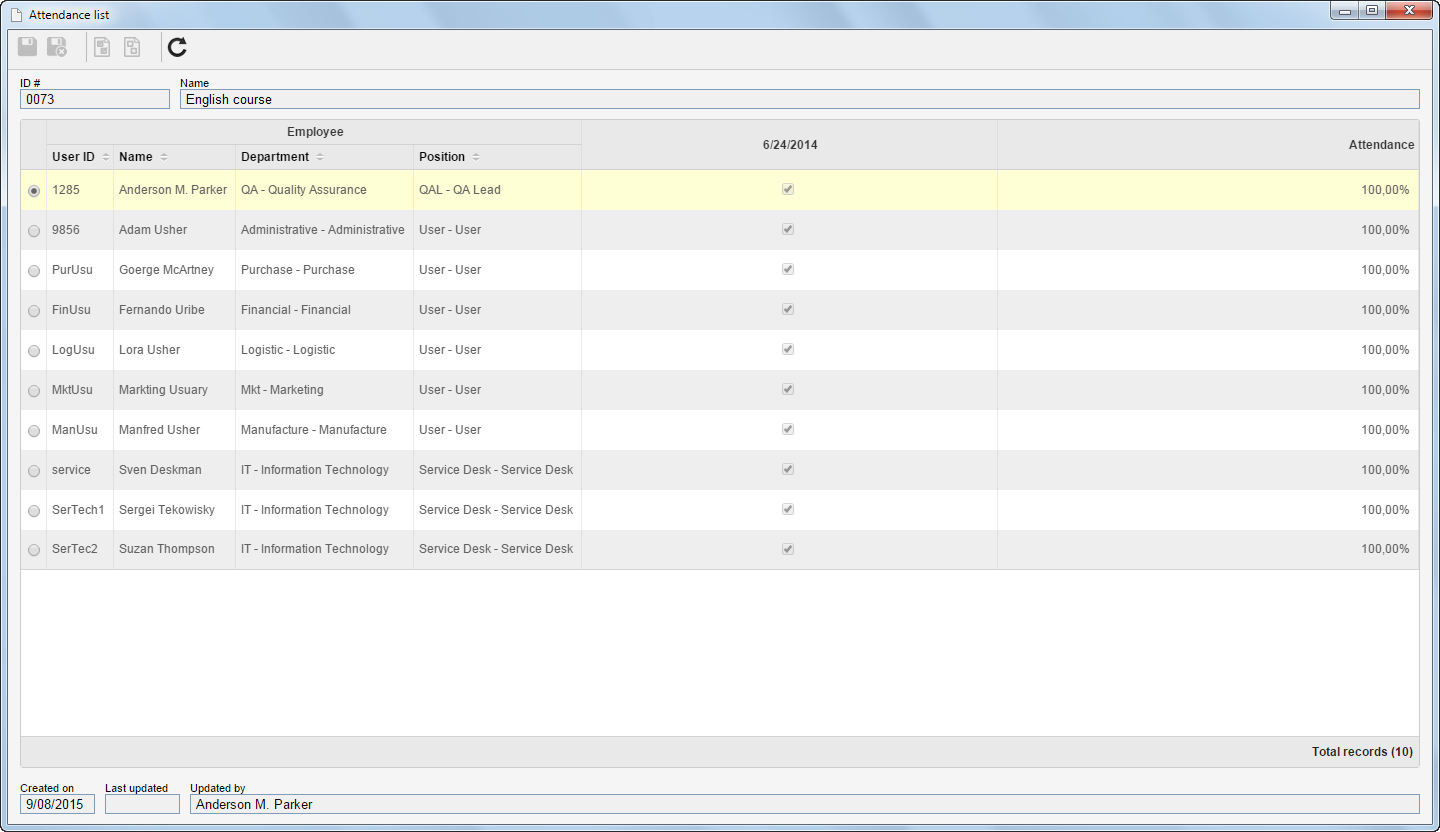Sort using the Name column arrows

tap(164, 157)
